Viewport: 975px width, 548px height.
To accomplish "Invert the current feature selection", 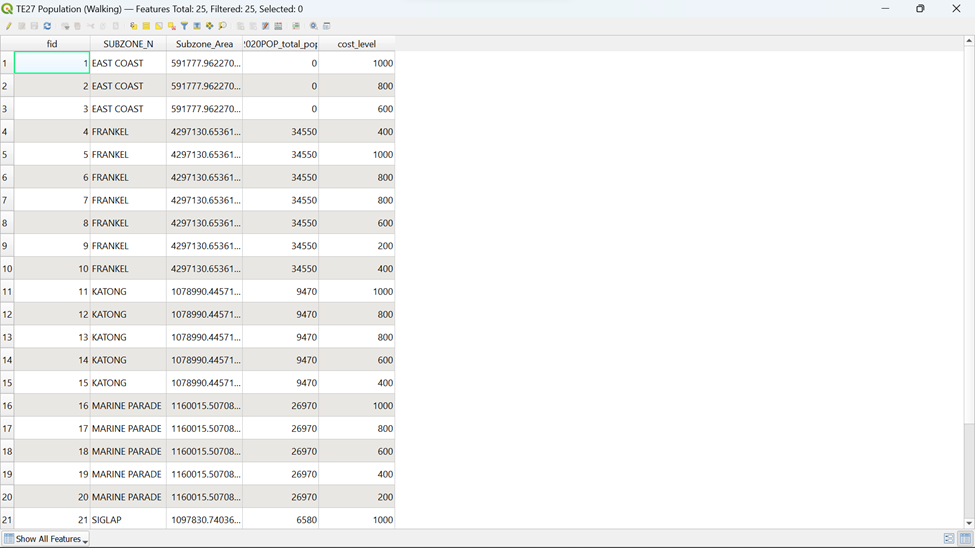I will (x=159, y=26).
